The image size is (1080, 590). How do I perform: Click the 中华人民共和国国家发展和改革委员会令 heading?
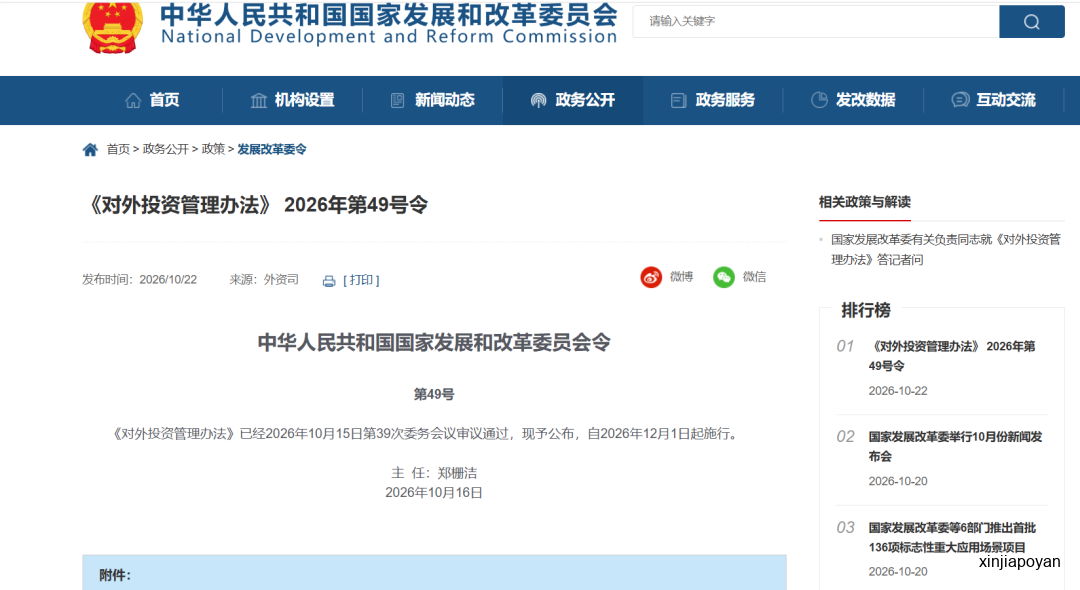pyautogui.click(x=434, y=343)
